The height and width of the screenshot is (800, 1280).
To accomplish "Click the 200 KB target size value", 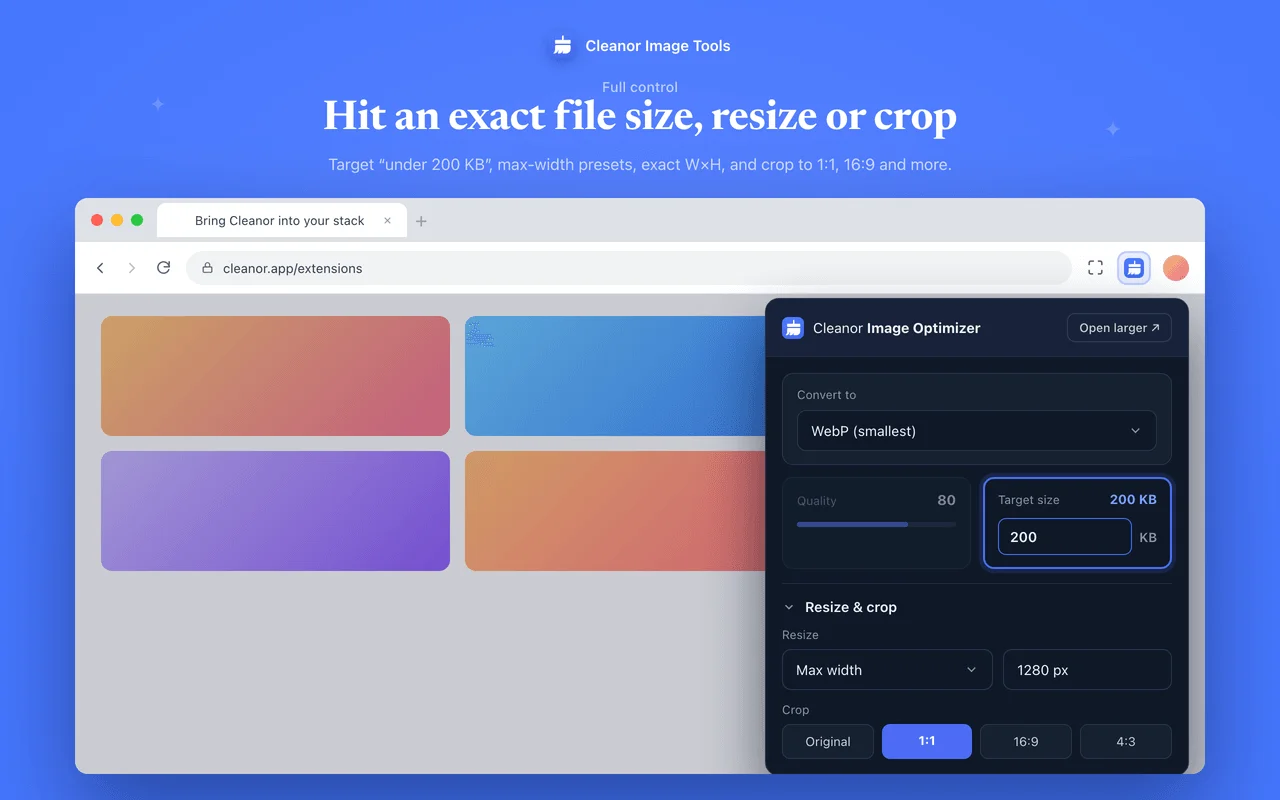I will pos(1133,499).
